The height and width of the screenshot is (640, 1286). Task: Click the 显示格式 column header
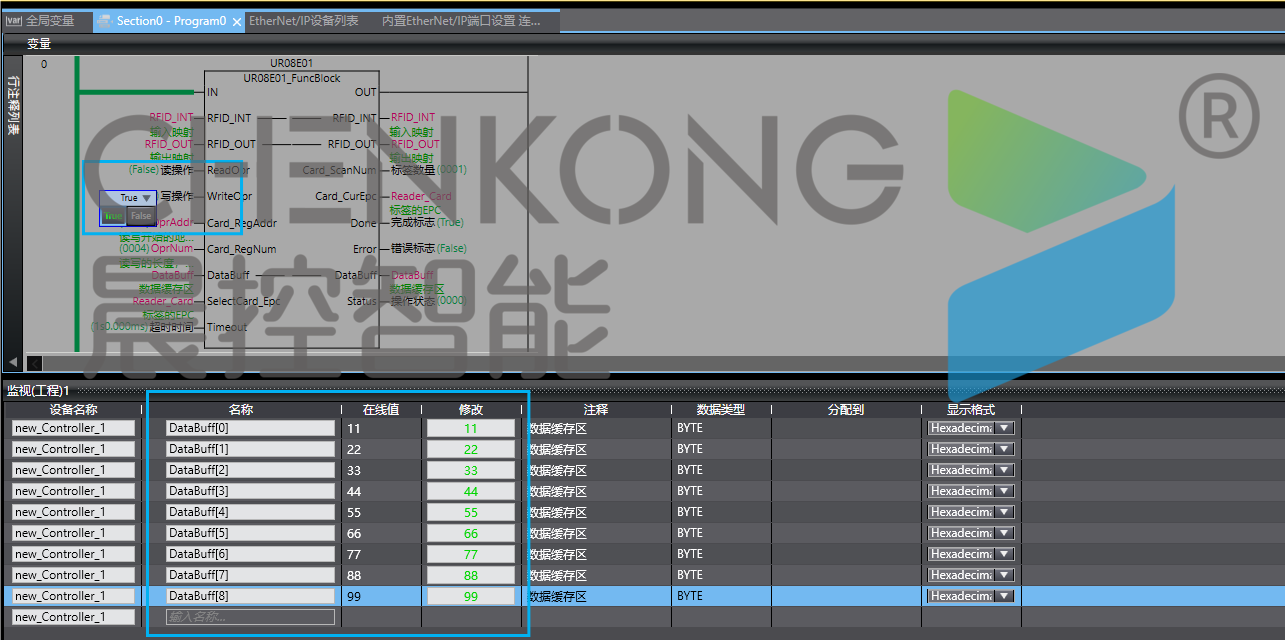[x=970, y=410]
